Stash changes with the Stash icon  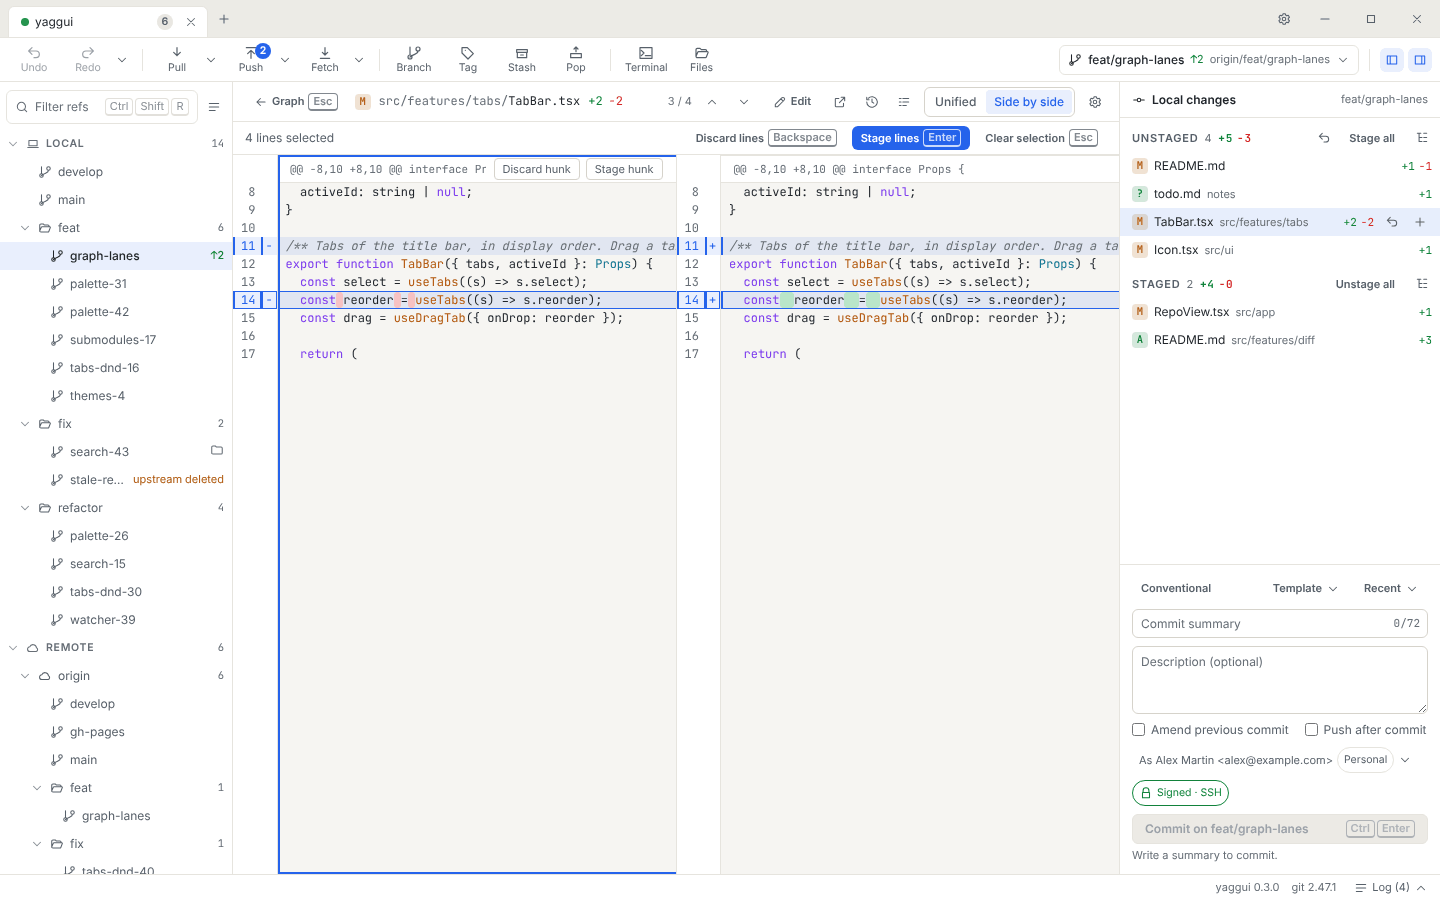pos(522,59)
